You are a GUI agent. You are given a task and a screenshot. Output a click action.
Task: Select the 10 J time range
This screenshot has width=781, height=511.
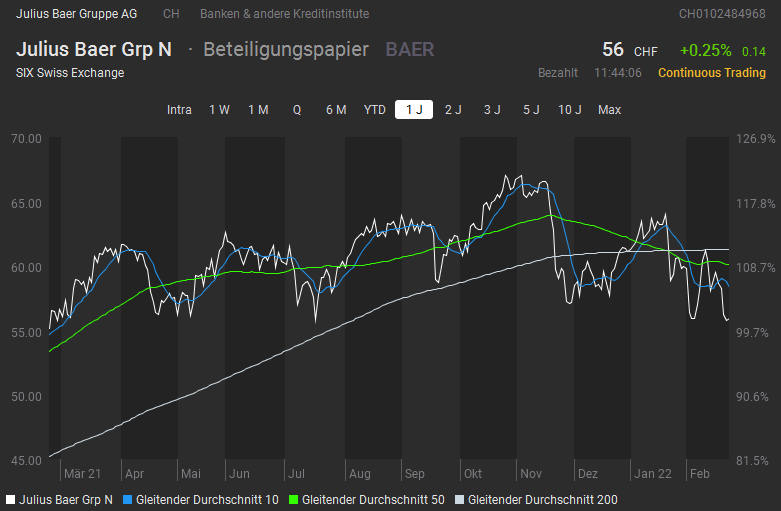click(570, 110)
